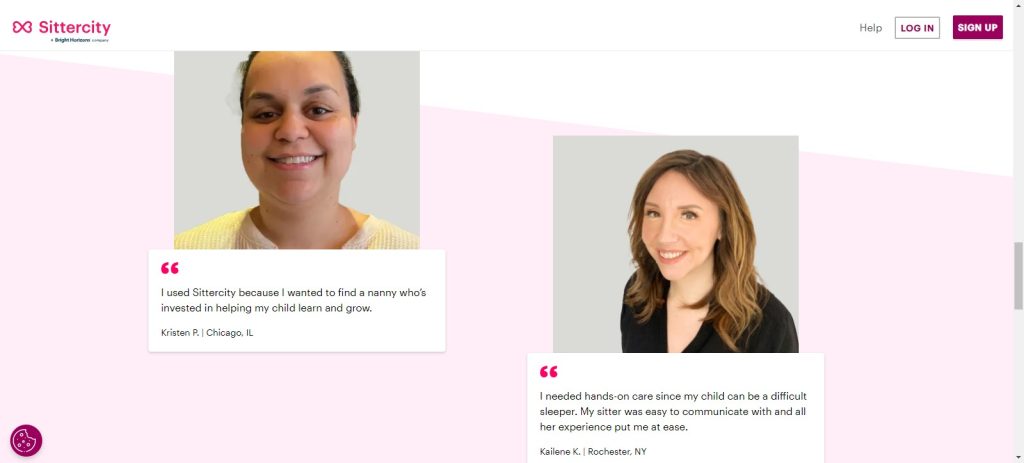The width and height of the screenshot is (1024, 463).
Task: Click the SIGN UP button
Action: 978,27
